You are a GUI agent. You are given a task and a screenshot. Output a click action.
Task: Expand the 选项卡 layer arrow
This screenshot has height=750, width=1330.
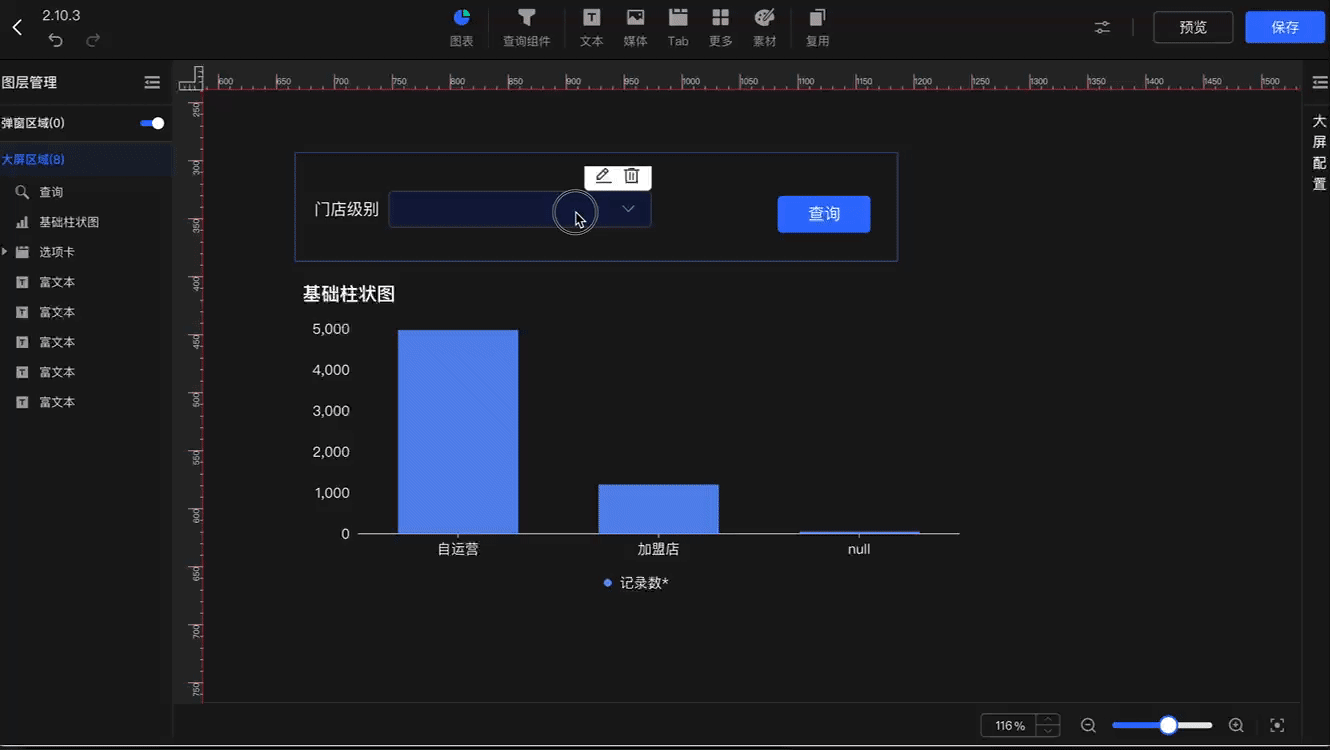tap(5, 252)
